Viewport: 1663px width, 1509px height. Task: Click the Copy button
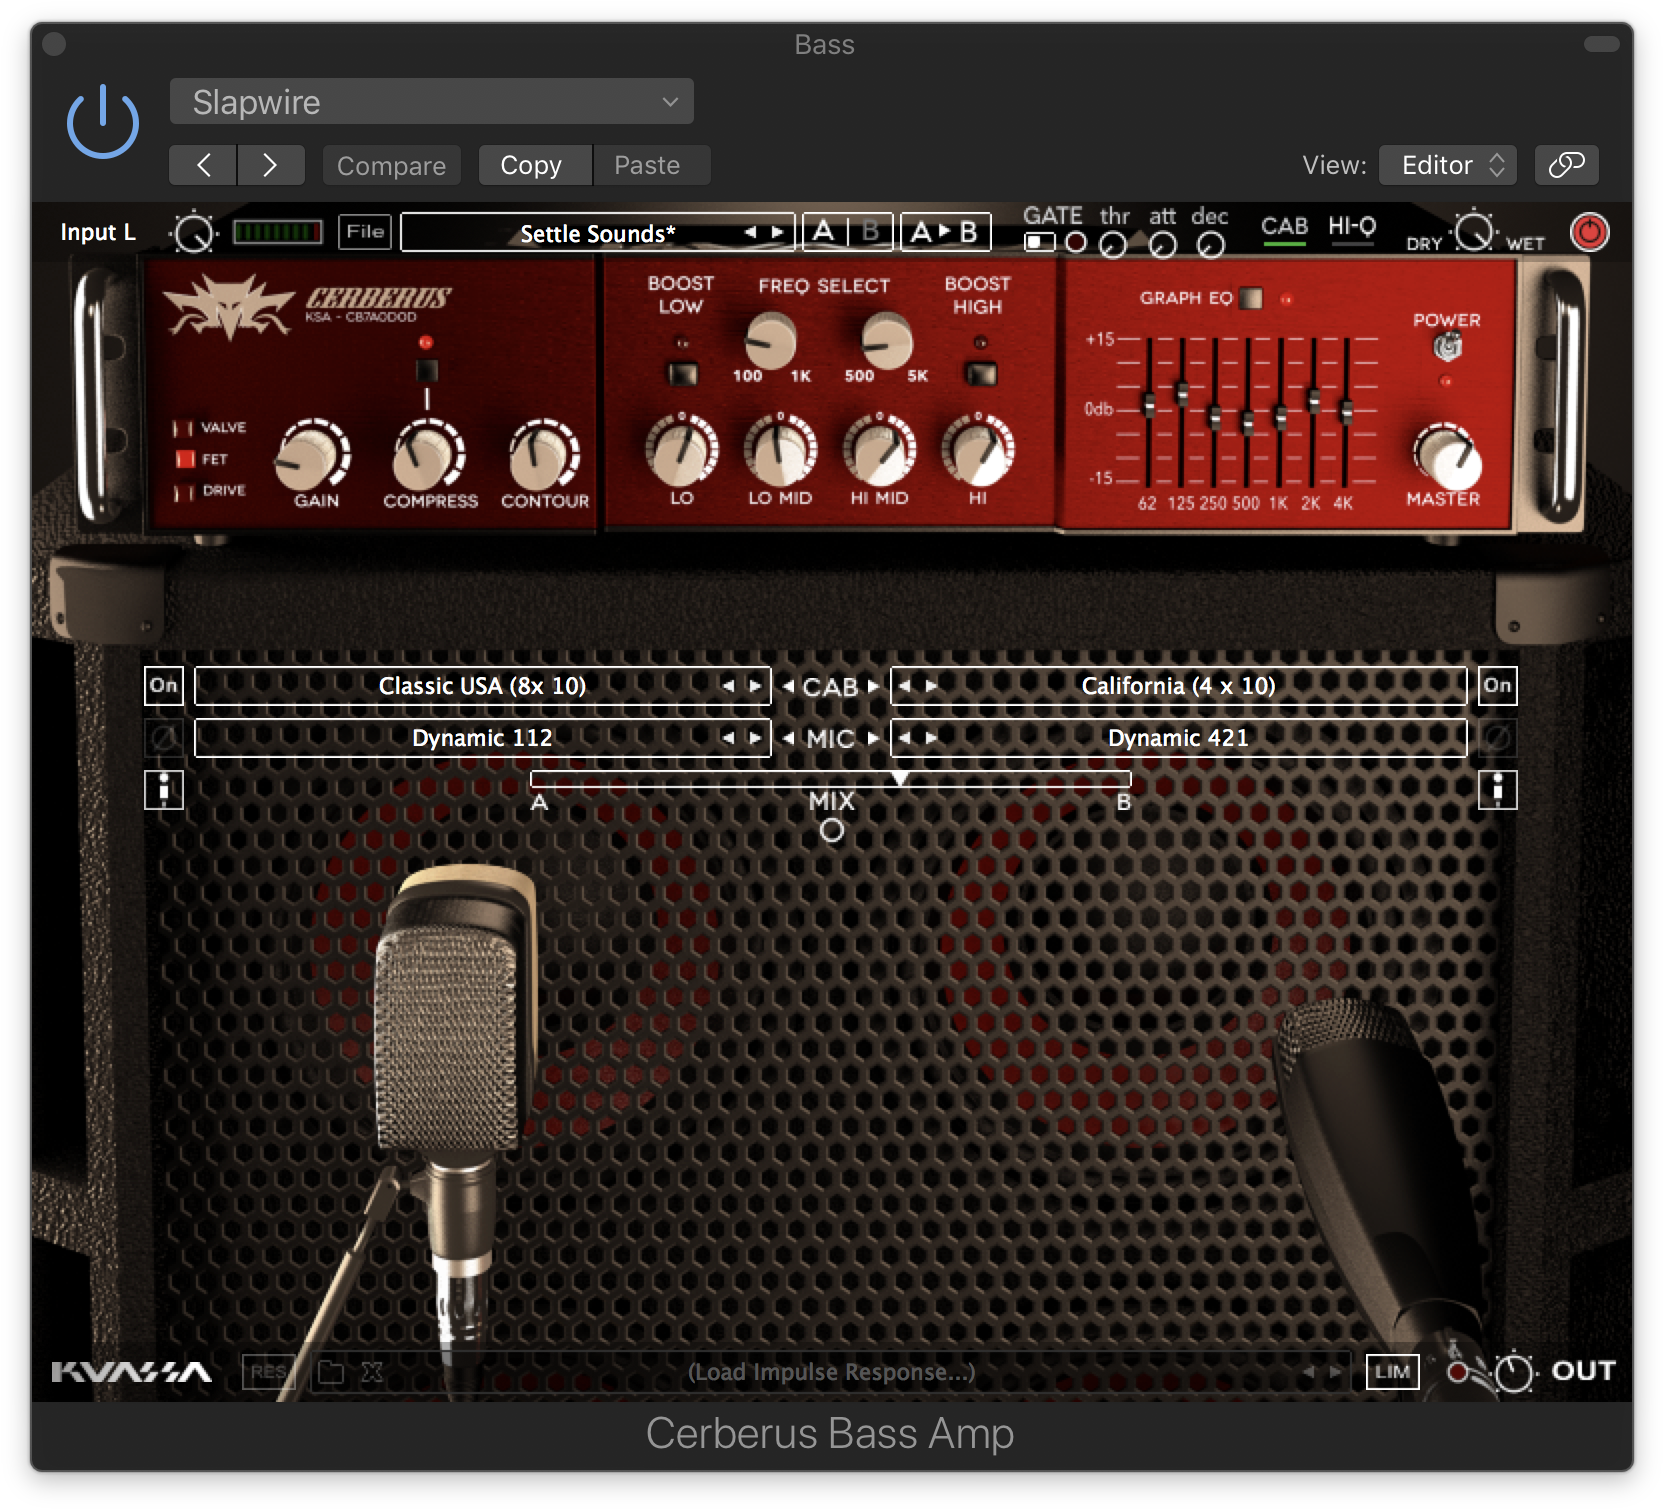[x=534, y=165]
